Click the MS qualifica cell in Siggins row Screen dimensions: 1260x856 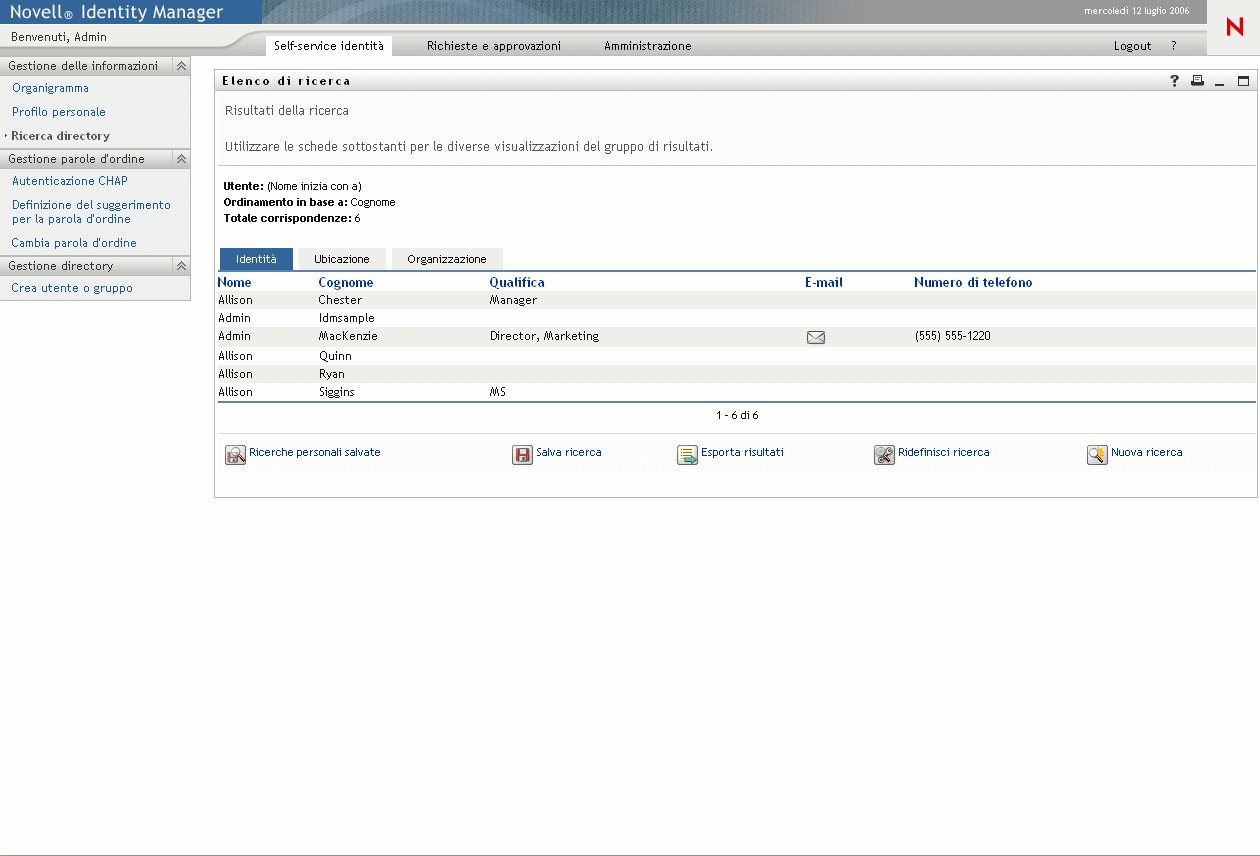click(x=497, y=392)
